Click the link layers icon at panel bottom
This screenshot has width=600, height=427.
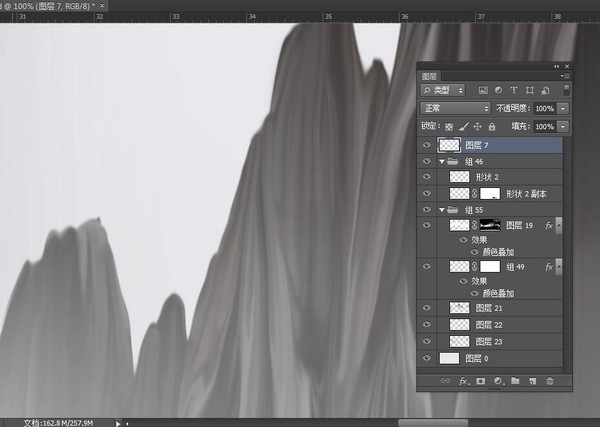tap(445, 381)
